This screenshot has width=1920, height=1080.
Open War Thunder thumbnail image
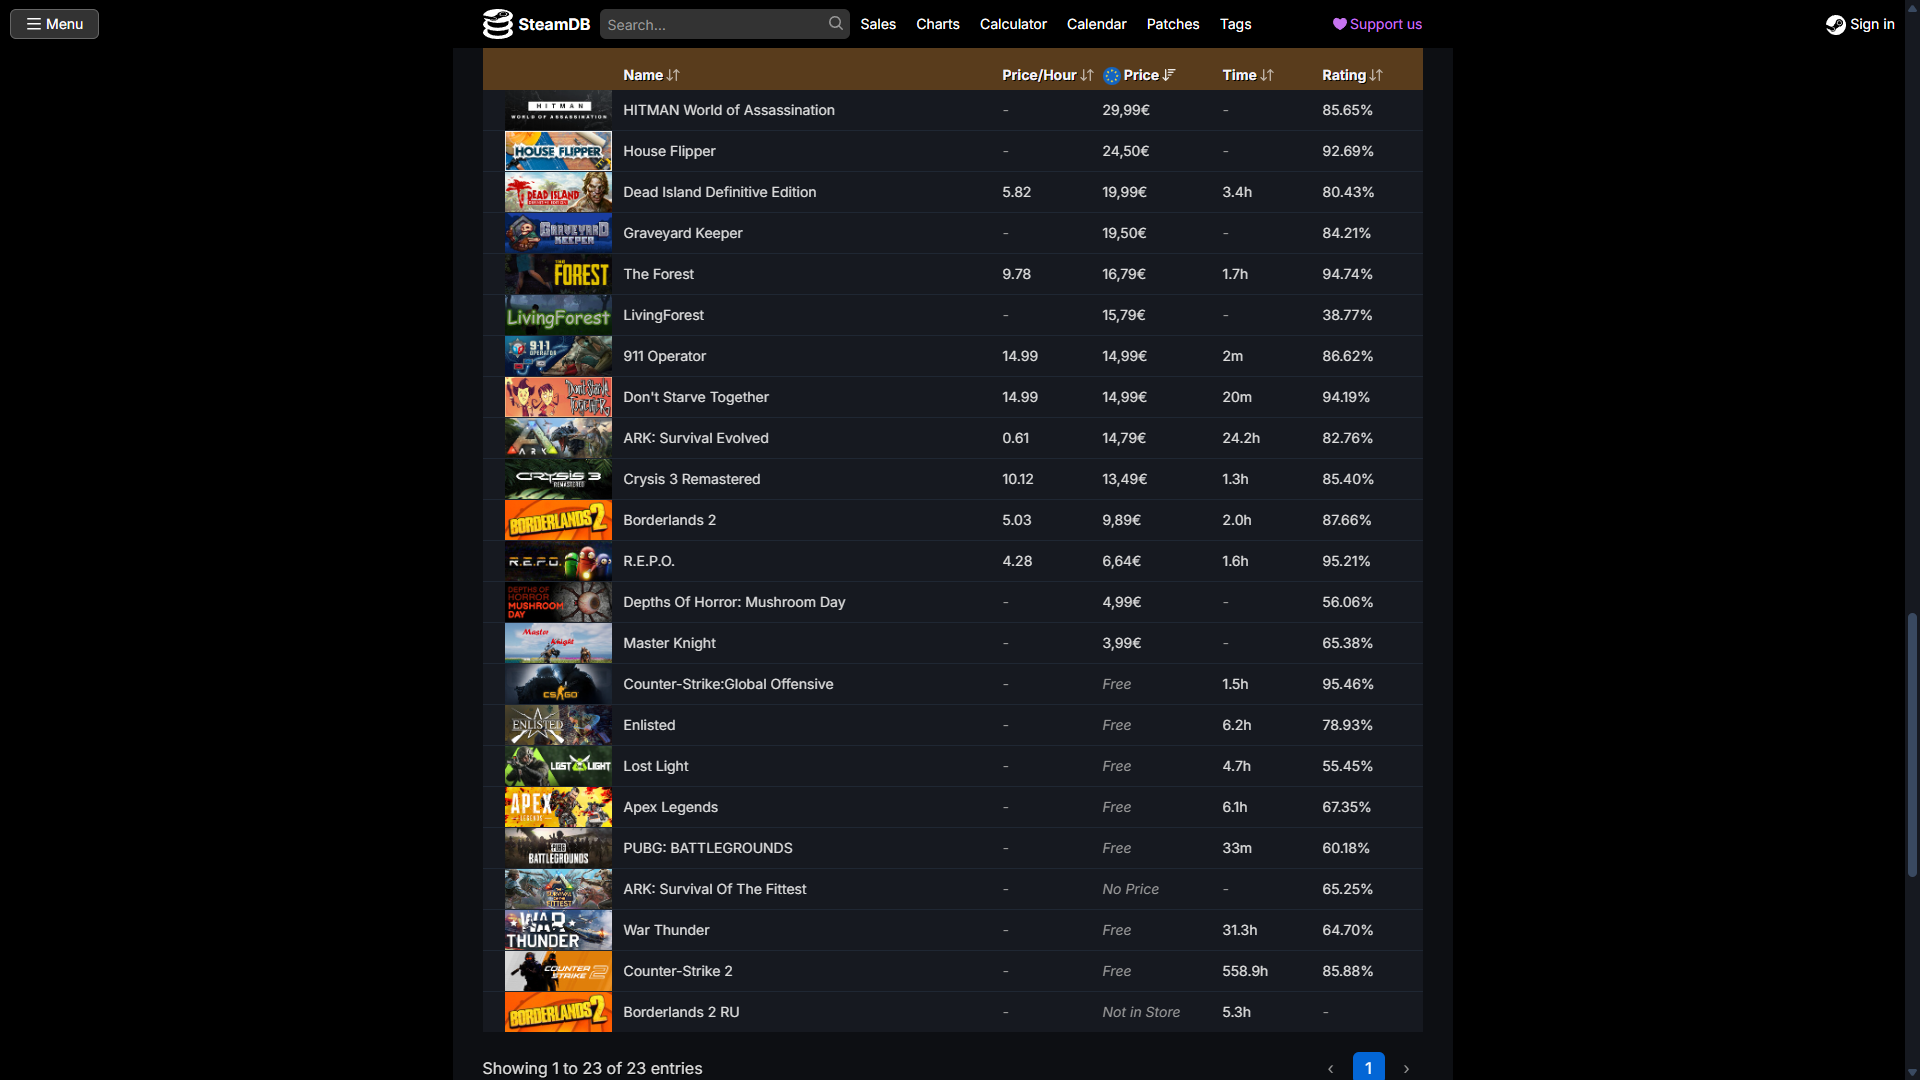click(558, 930)
